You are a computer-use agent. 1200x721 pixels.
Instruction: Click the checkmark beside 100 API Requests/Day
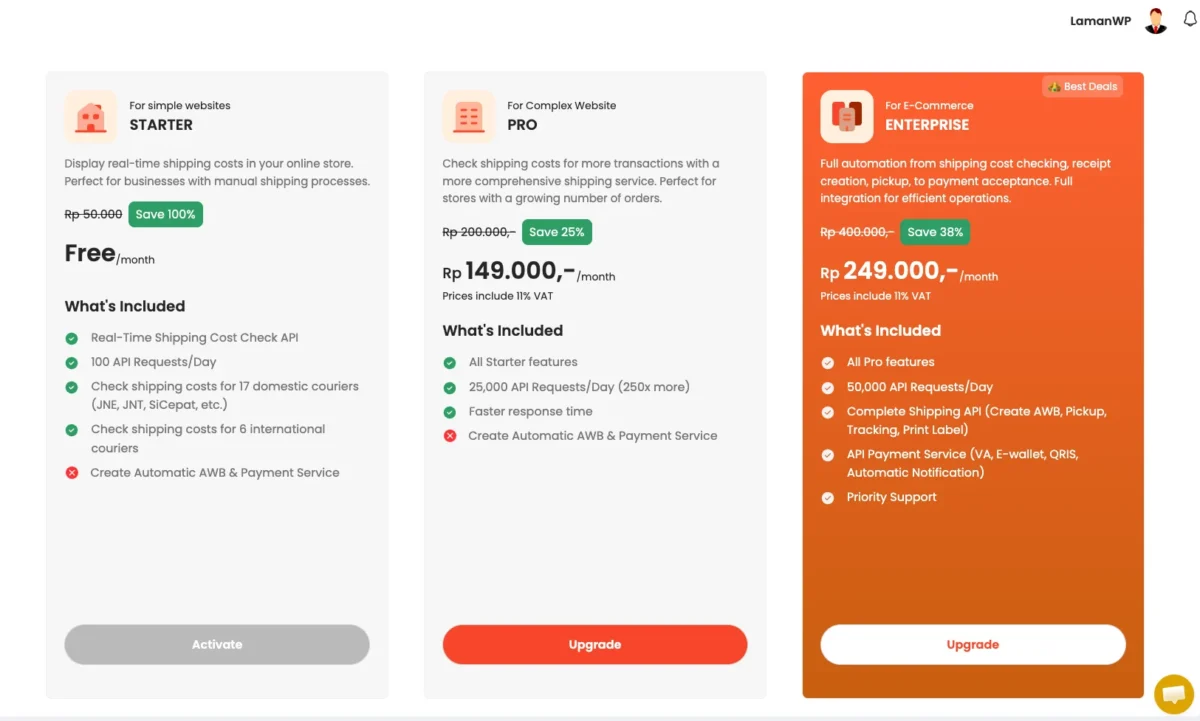pyautogui.click(x=71, y=362)
